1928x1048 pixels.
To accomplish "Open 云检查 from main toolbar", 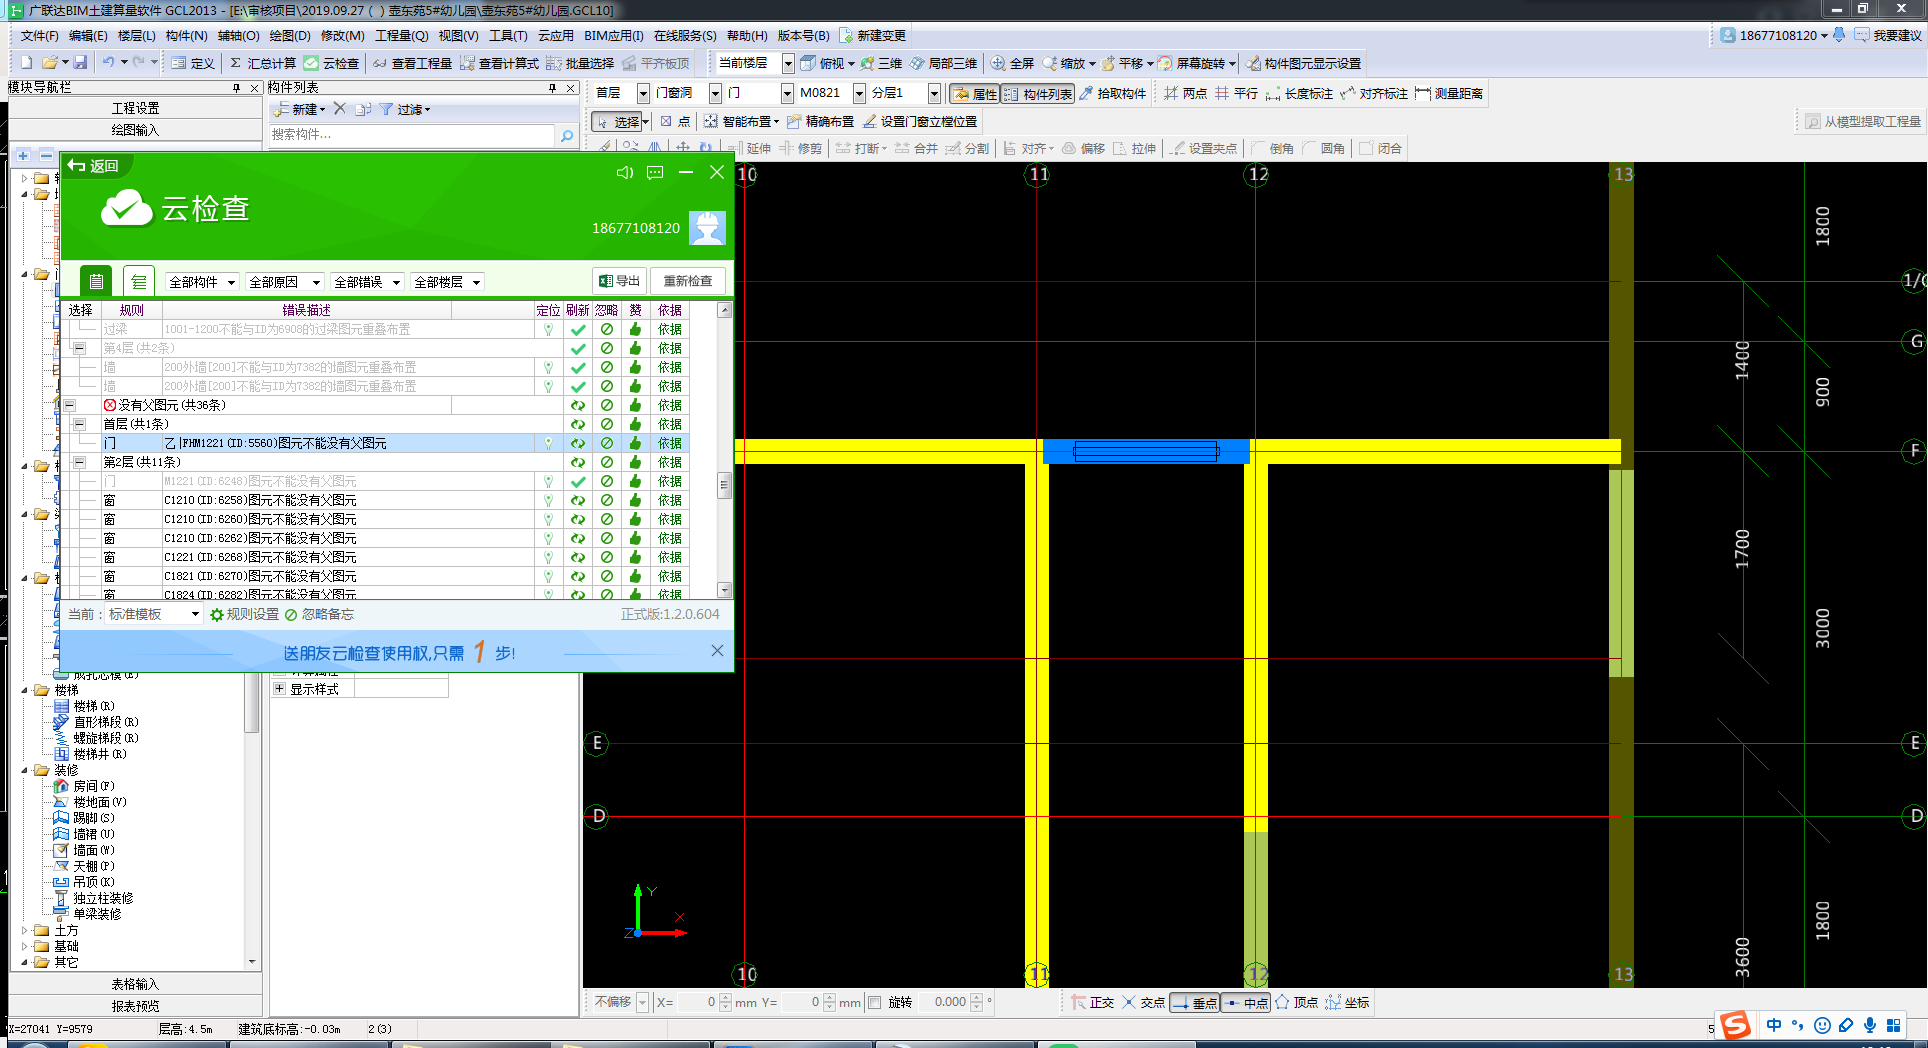I will [332, 63].
